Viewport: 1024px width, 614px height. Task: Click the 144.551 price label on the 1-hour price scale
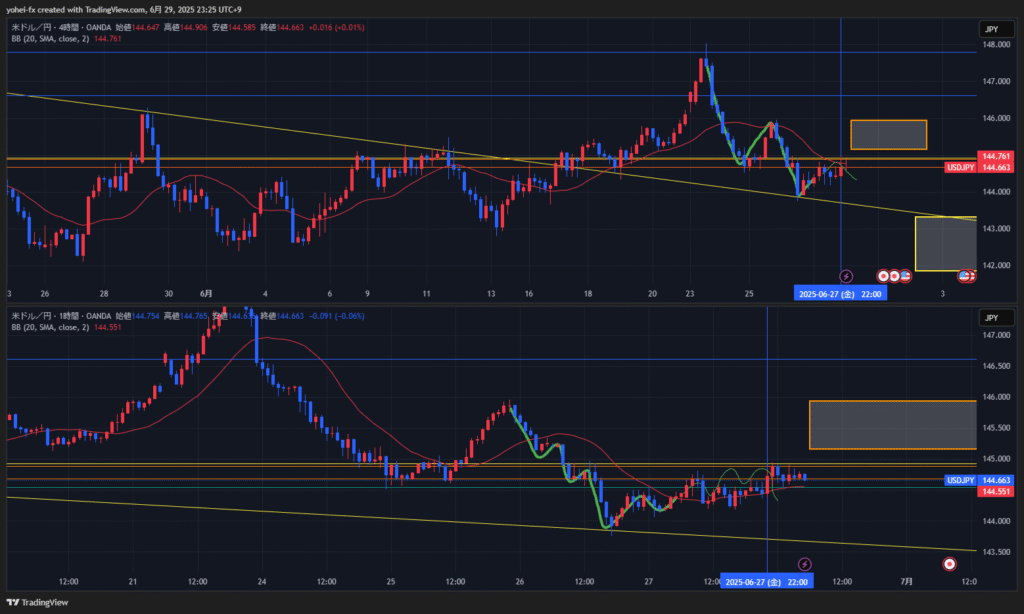pyautogui.click(x=996, y=491)
